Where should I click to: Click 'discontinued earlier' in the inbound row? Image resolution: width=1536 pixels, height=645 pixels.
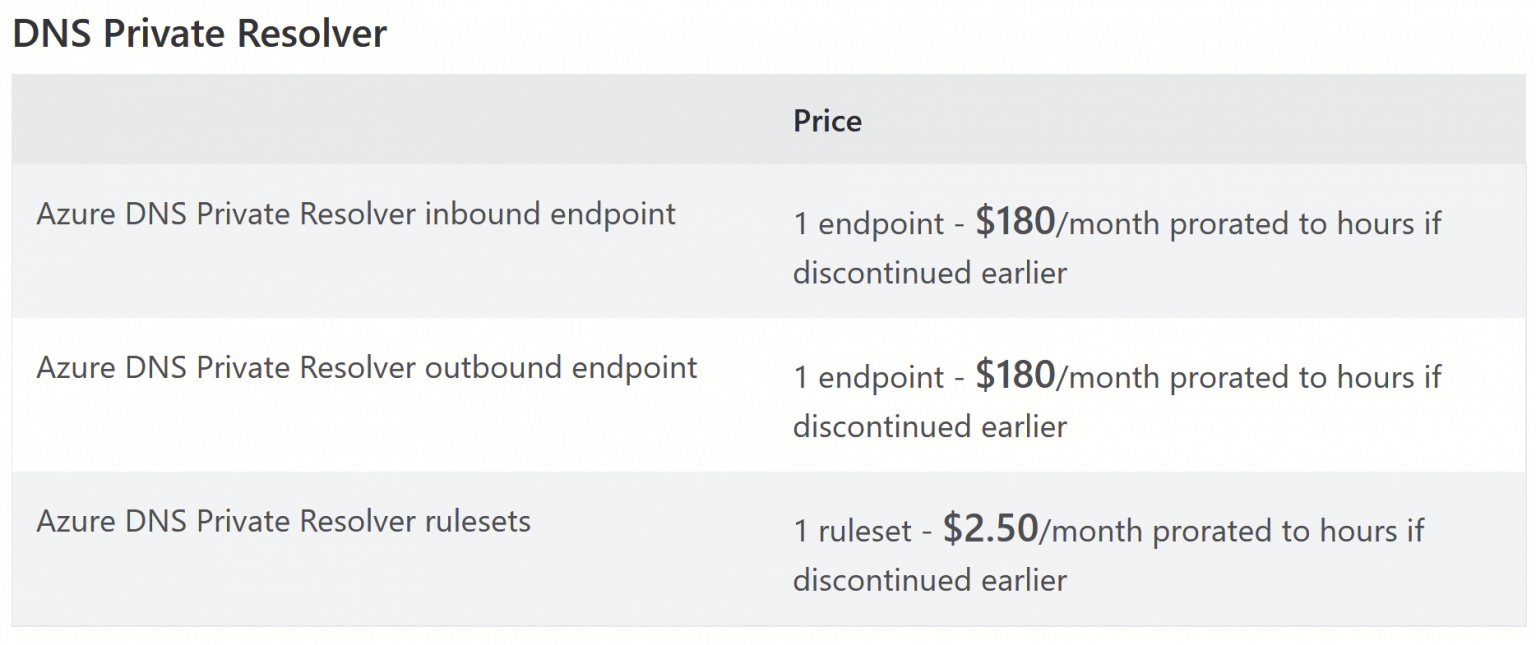click(x=930, y=273)
